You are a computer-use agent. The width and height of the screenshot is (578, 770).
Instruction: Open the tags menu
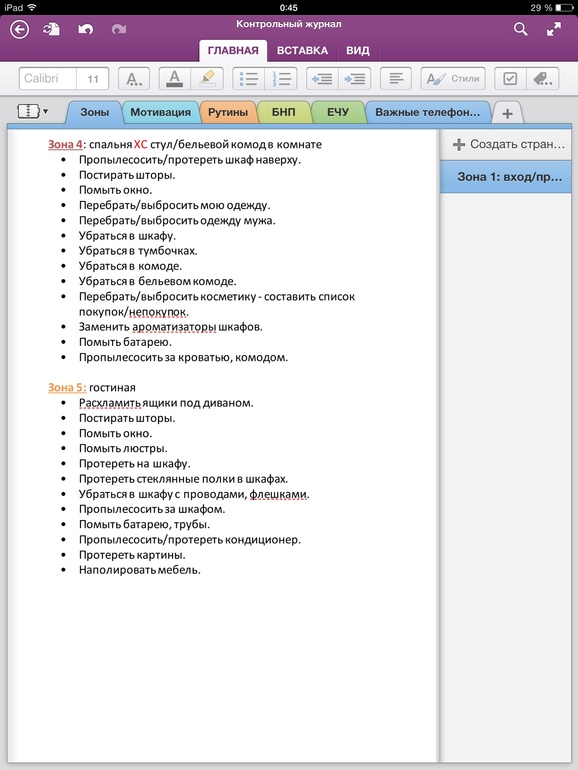(543, 79)
